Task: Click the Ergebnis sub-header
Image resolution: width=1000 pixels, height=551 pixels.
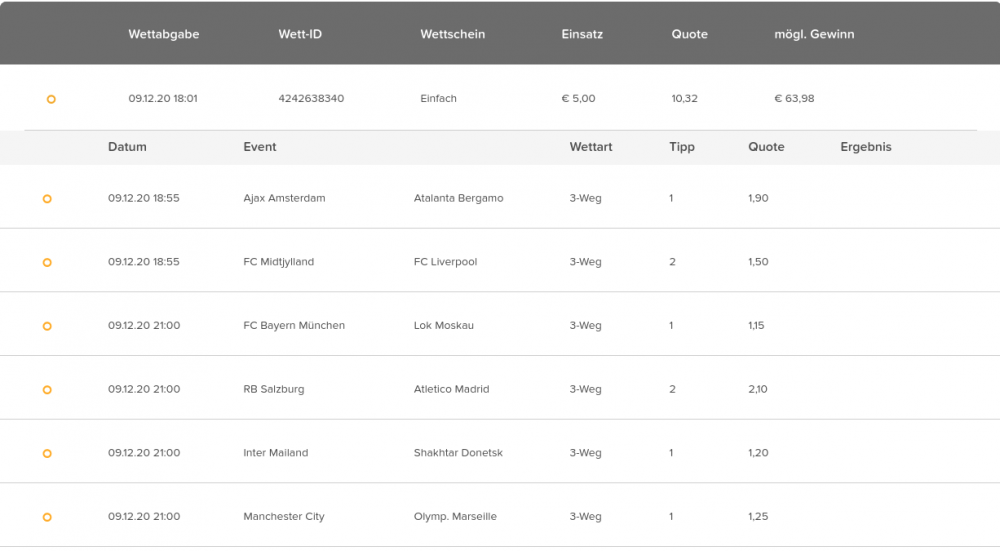Action: click(x=866, y=147)
